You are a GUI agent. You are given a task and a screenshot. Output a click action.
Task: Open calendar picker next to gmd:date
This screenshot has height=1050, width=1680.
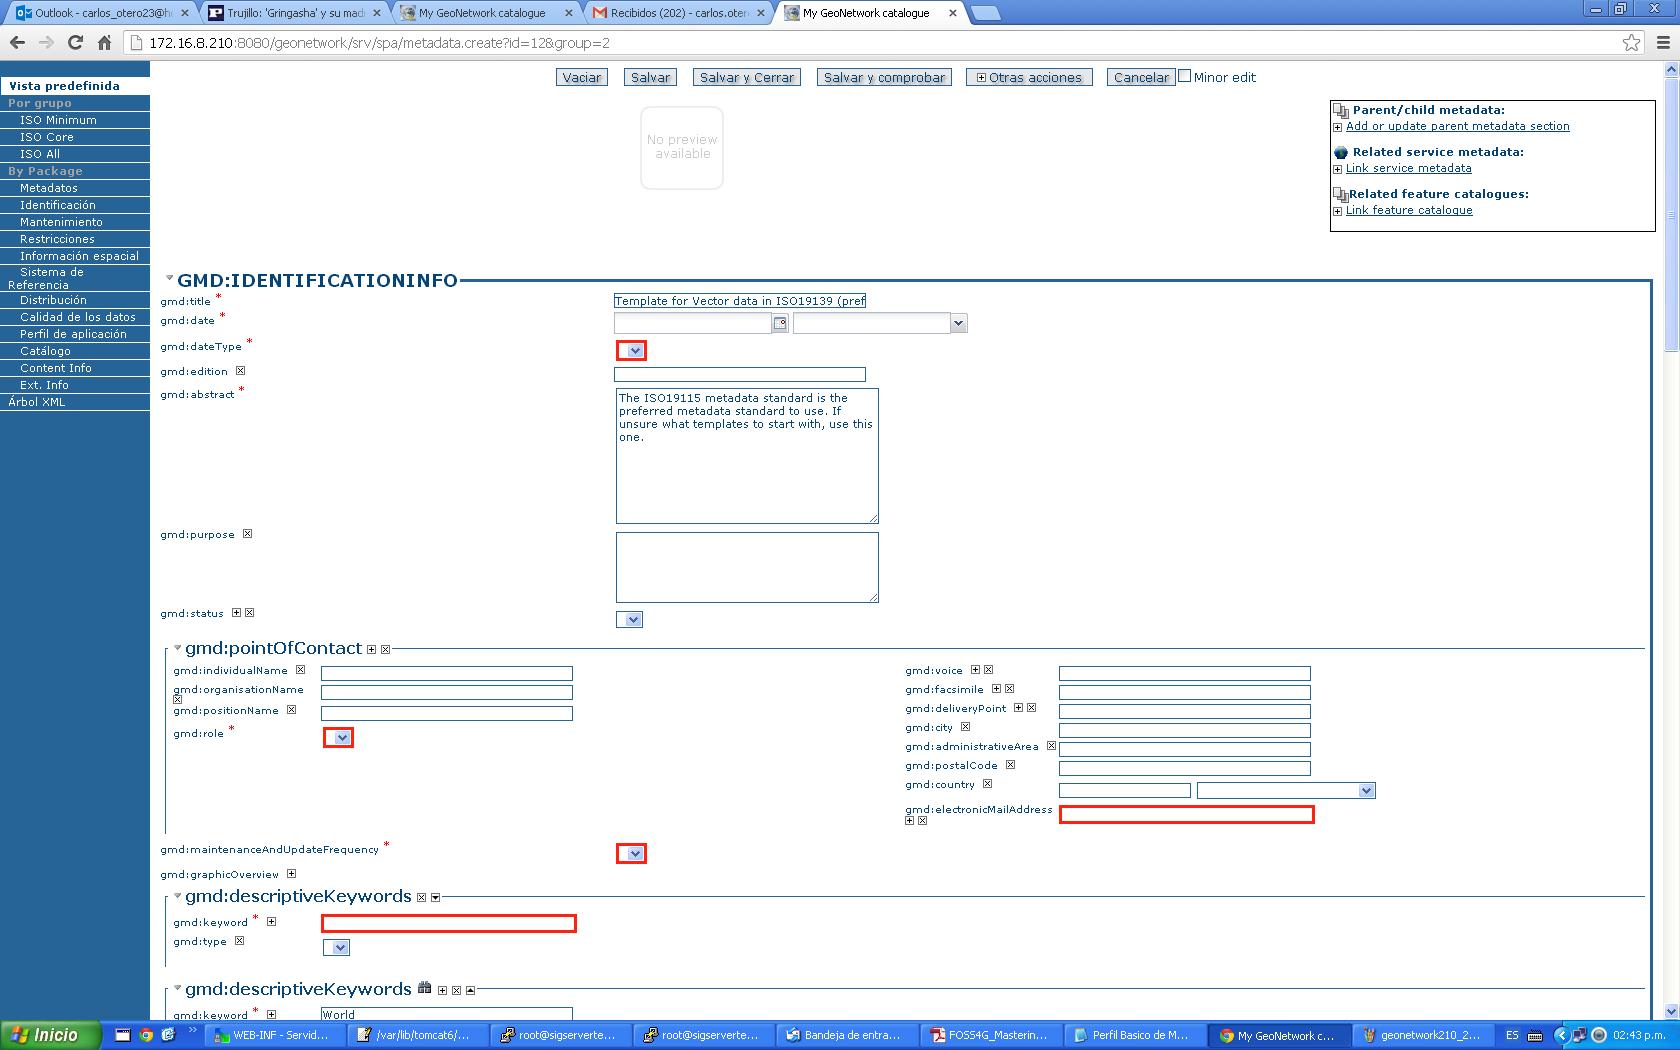780,323
